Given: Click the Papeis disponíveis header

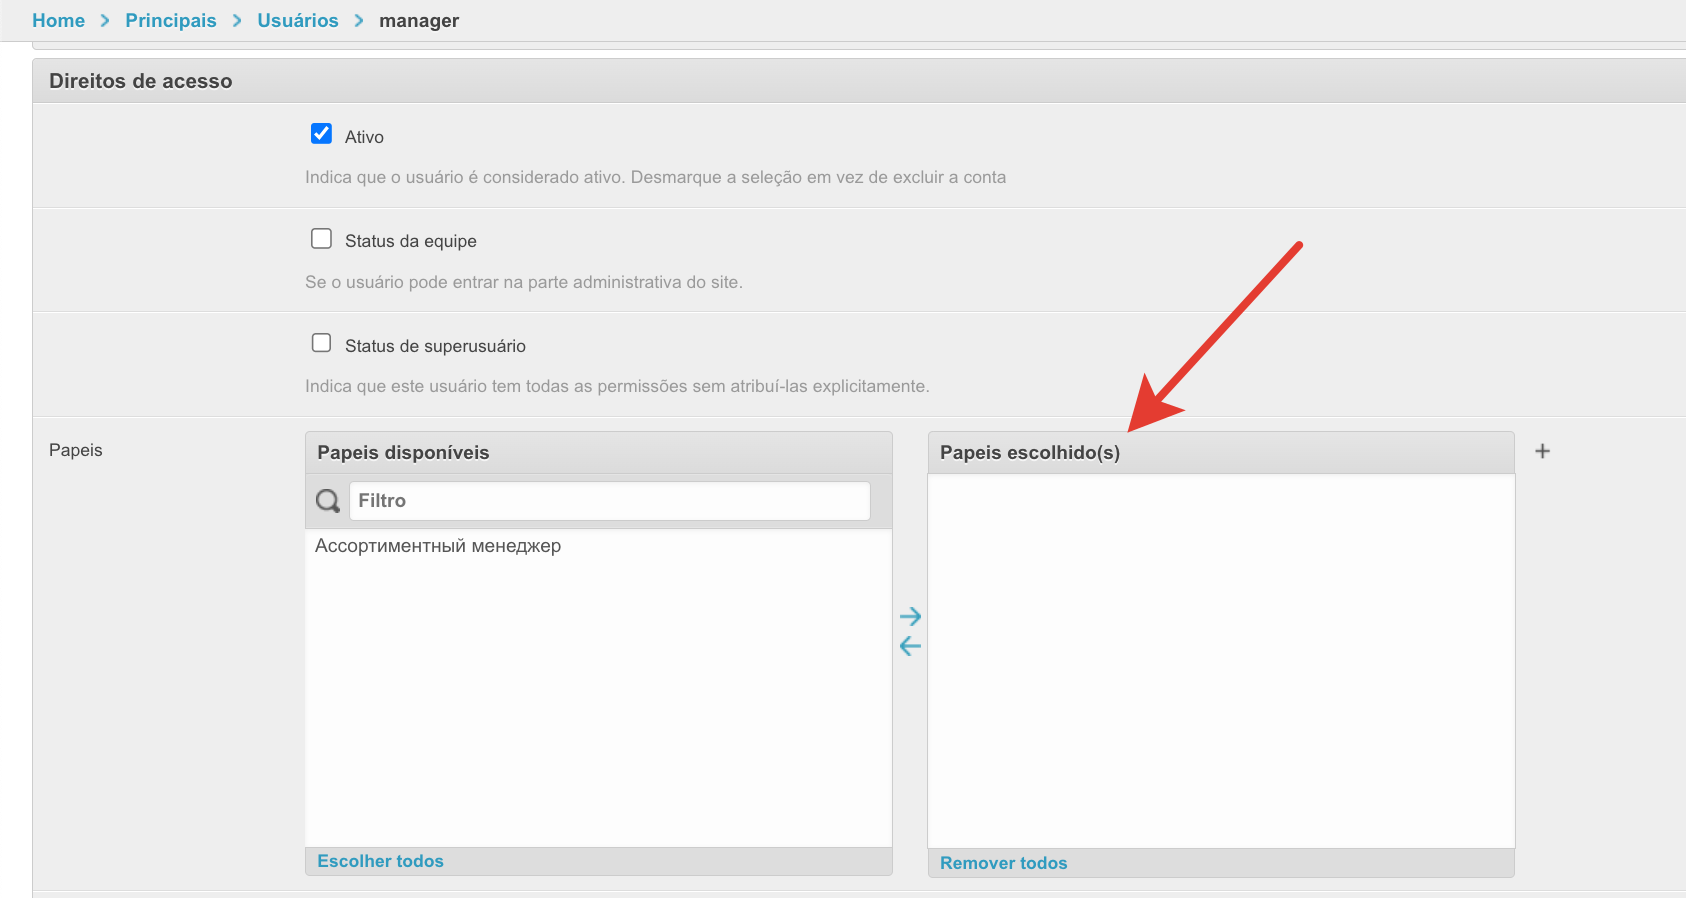Looking at the screenshot, I should click(403, 453).
